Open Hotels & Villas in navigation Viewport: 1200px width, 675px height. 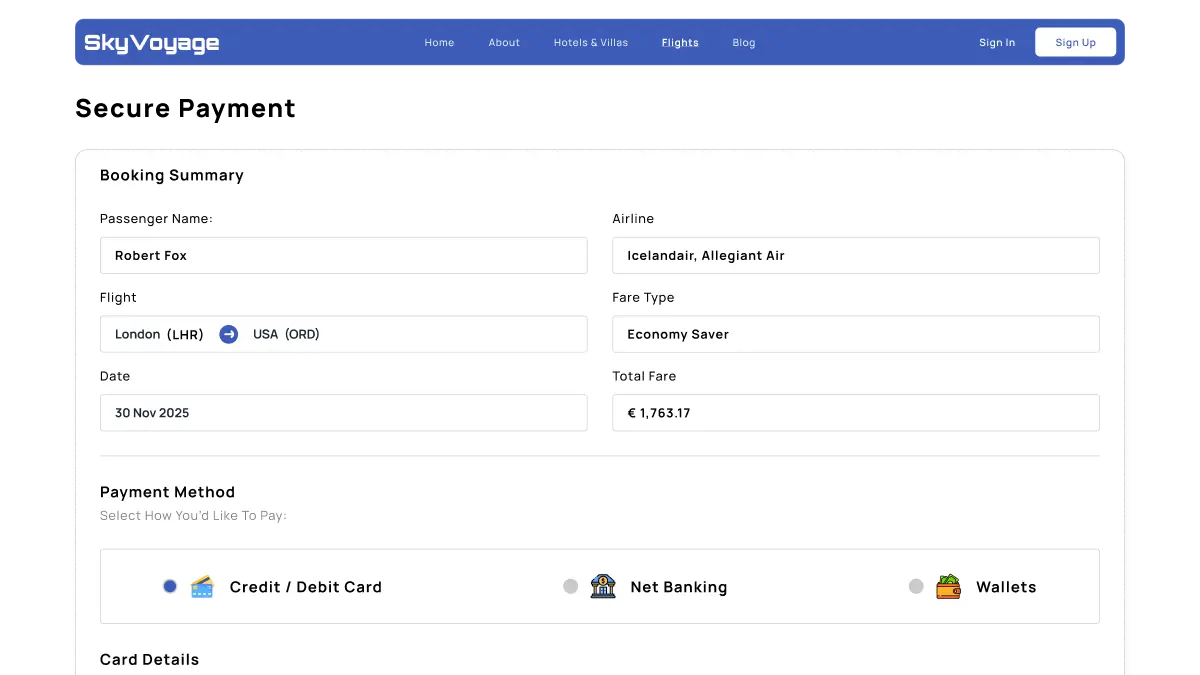pos(591,43)
